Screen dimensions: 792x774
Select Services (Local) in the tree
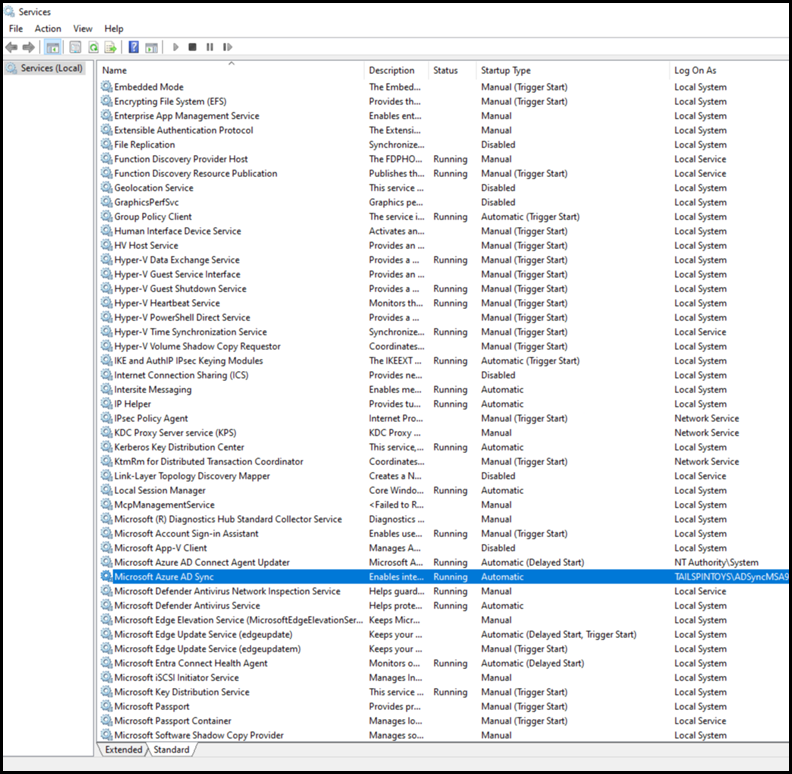[51, 68]
